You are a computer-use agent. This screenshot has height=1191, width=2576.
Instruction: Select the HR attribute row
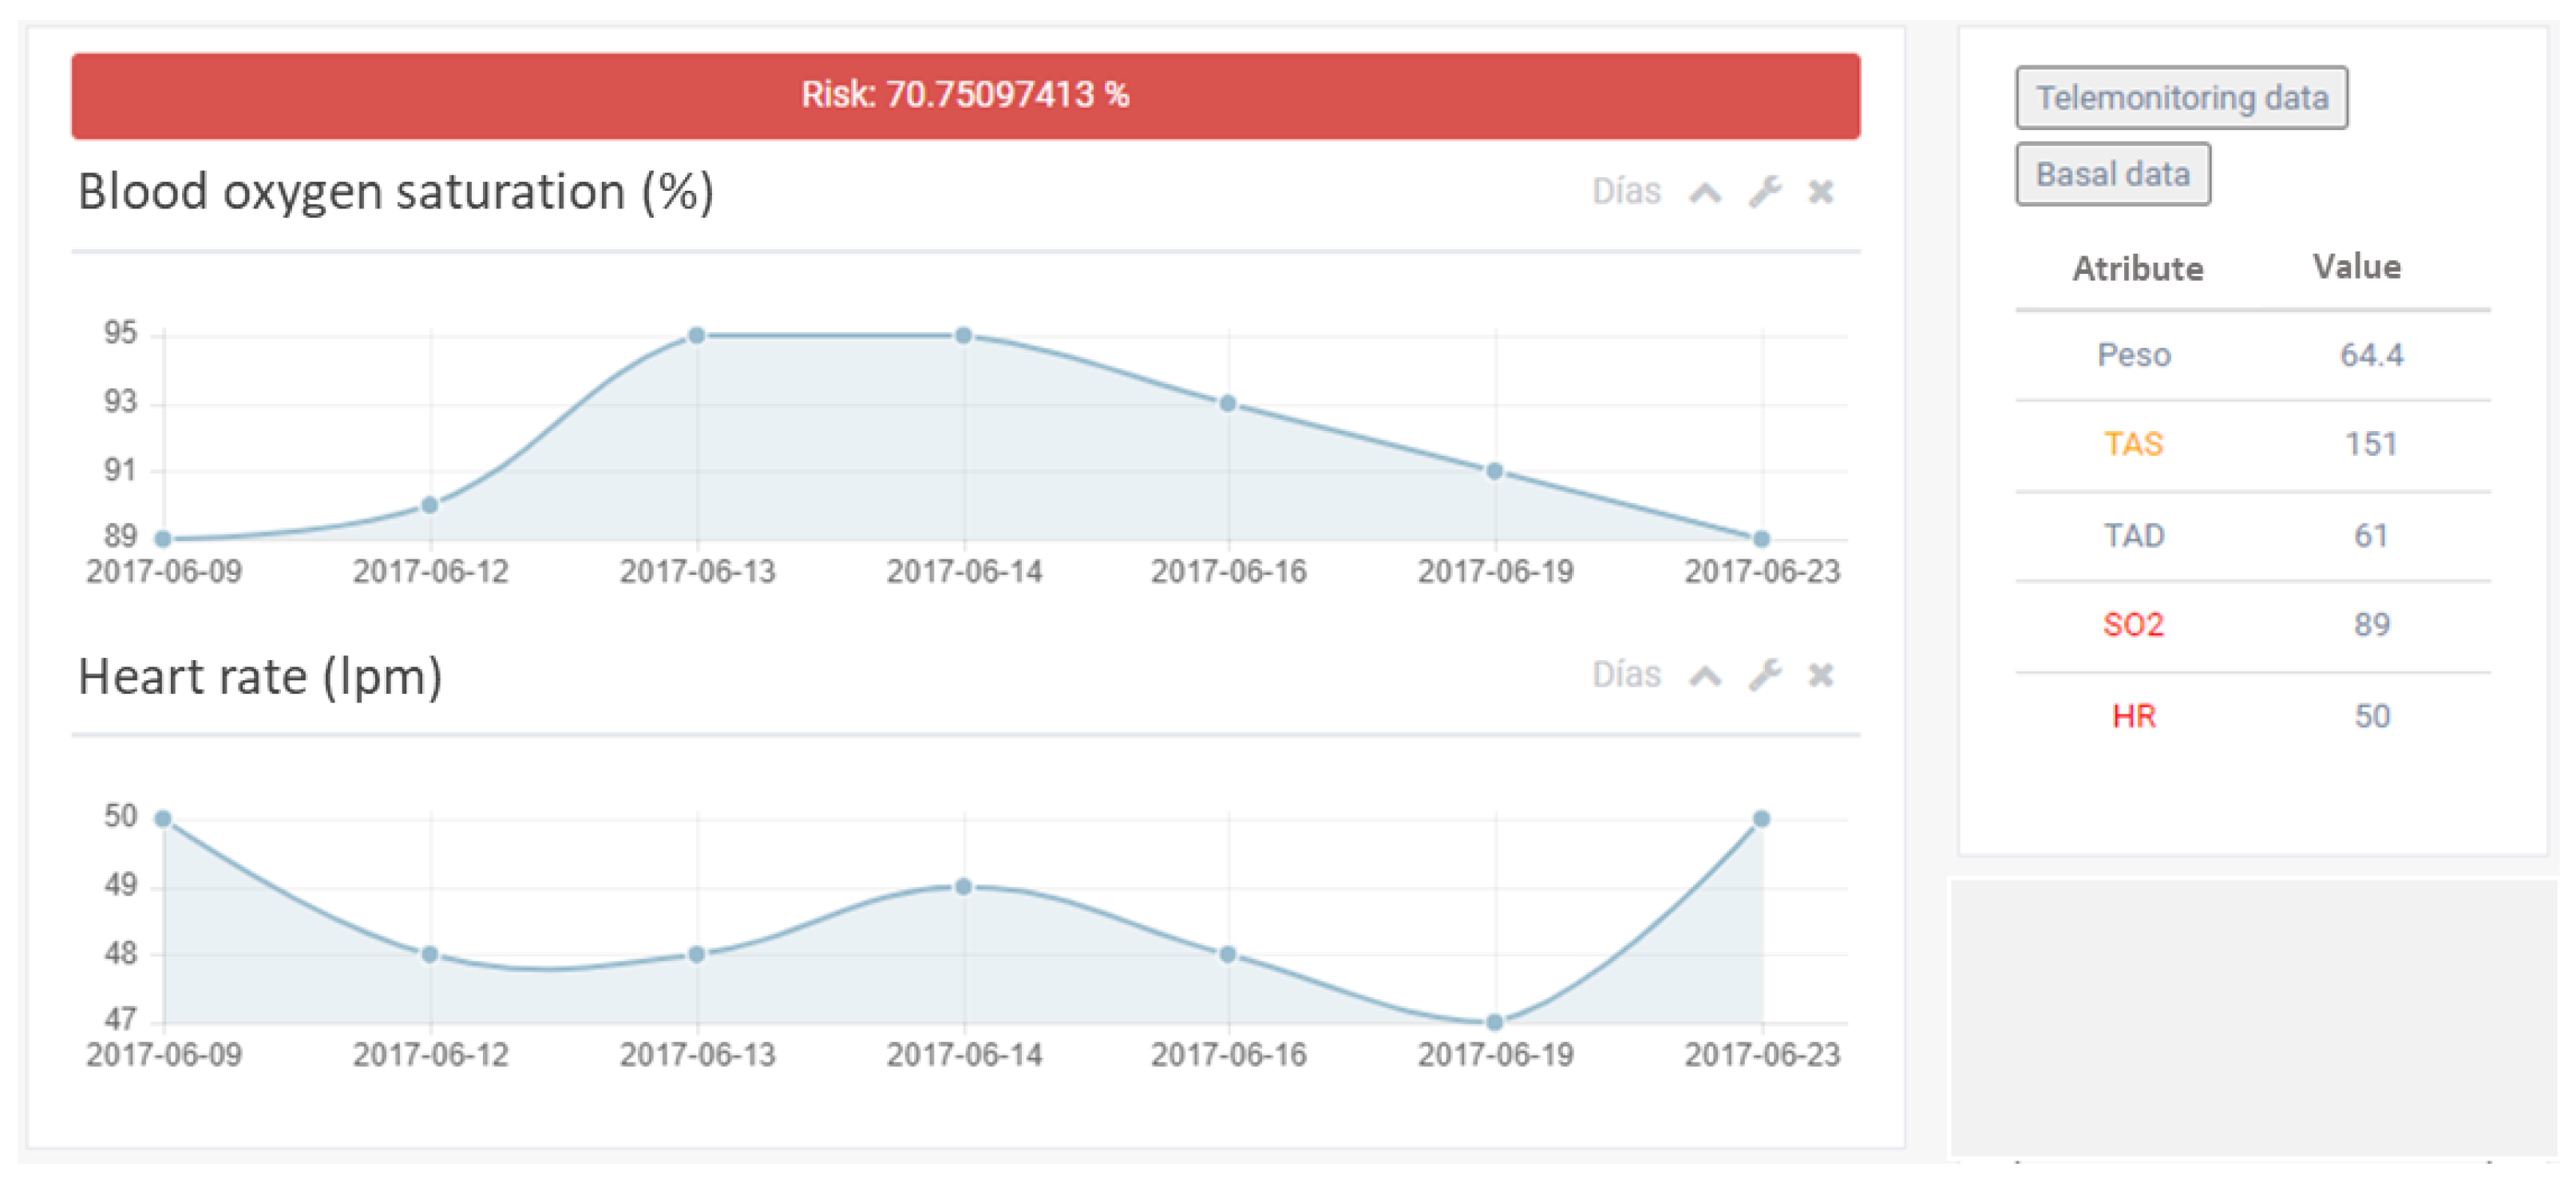(x=2133, y=716)
